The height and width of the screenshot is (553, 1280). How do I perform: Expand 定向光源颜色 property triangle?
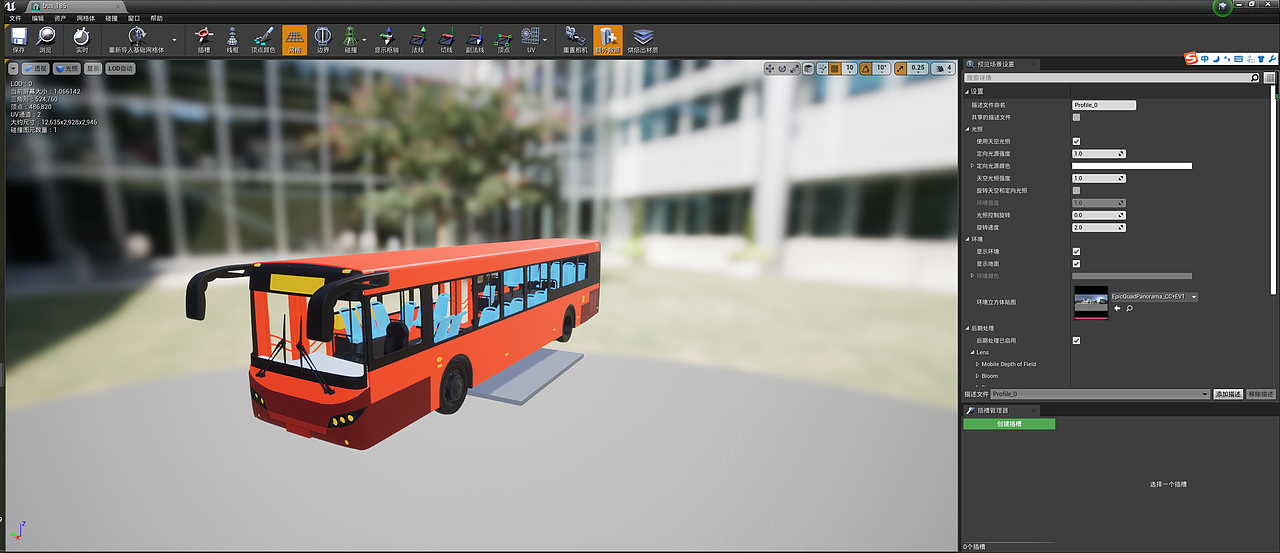pyautogui.click(x=972, y=166)
